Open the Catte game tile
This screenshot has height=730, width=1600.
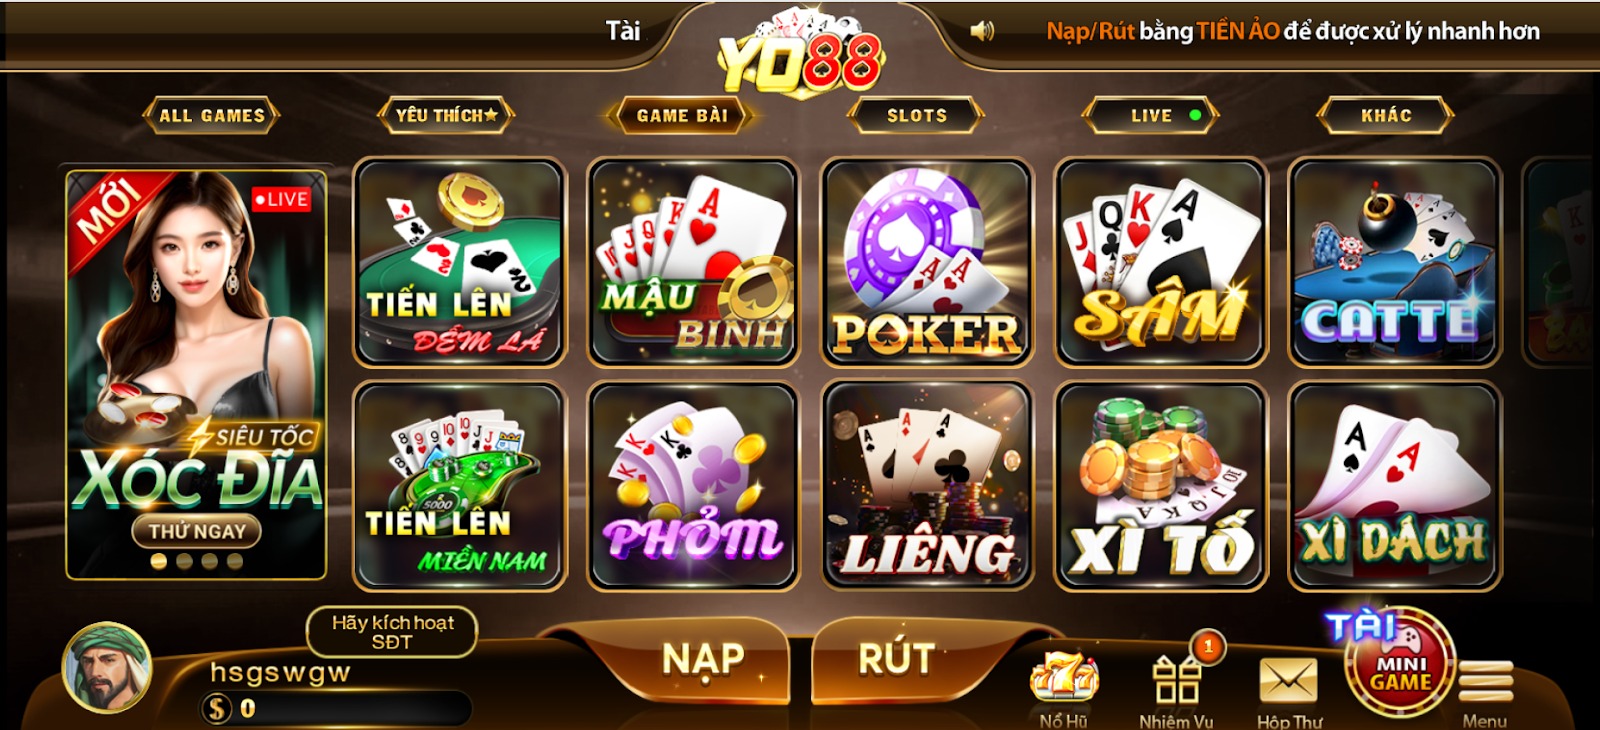click(x=1394, y=262)
